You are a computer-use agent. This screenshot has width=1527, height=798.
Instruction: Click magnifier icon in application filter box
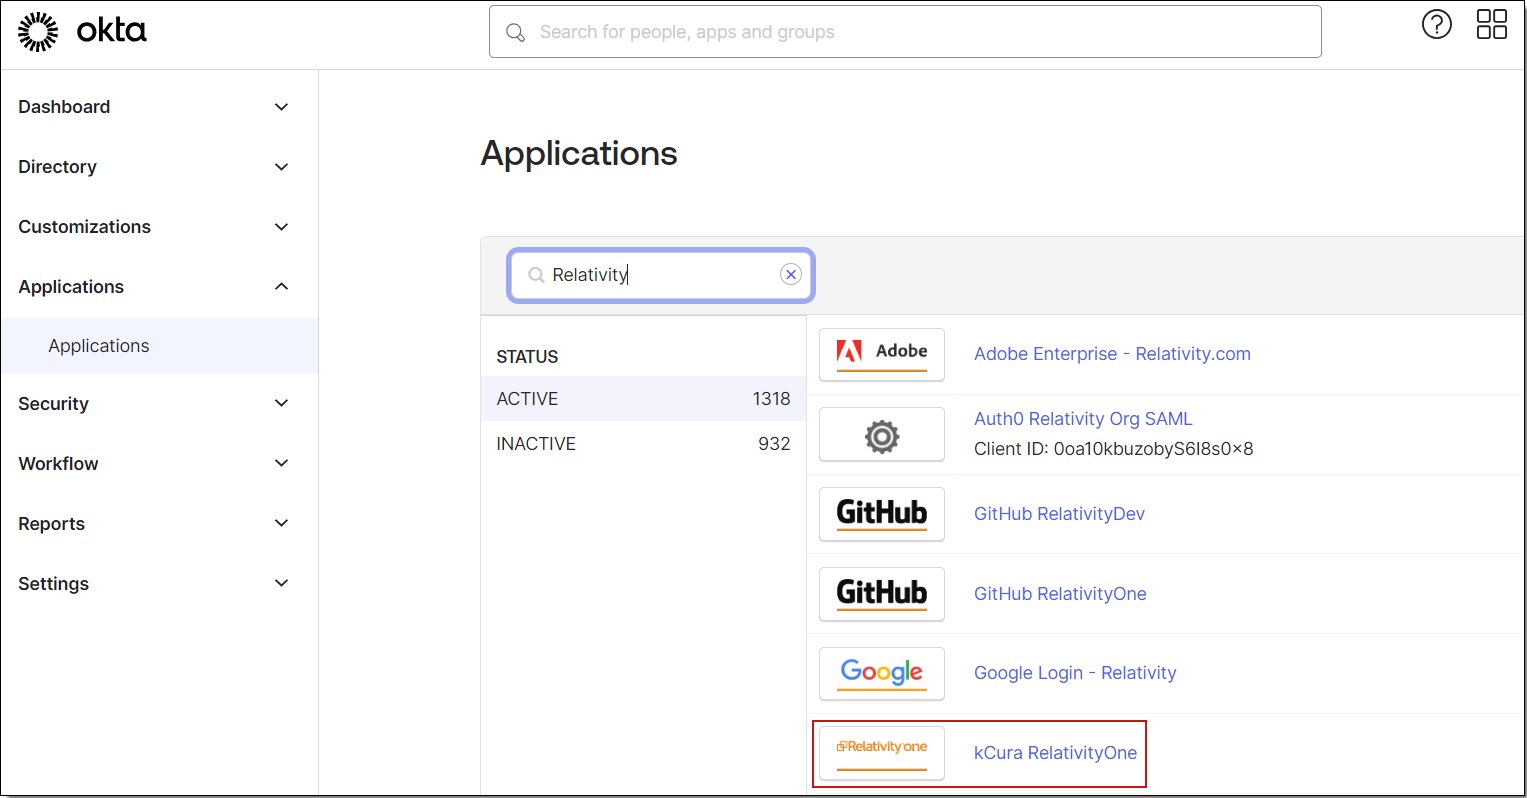click(x=536, y=275)
